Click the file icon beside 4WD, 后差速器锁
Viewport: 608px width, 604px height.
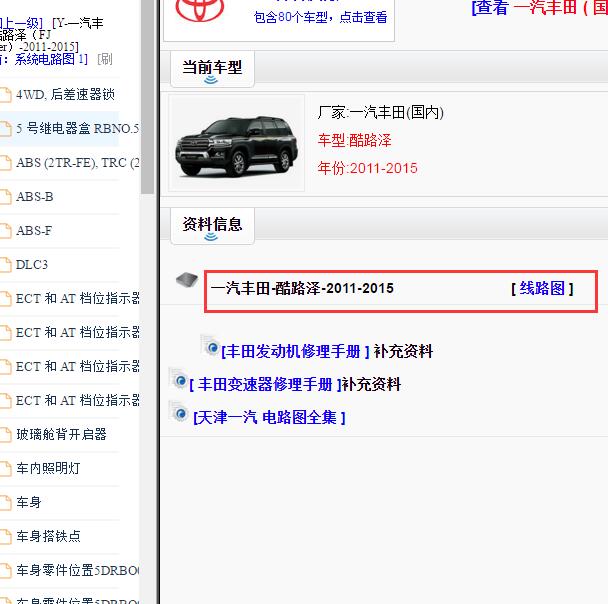coord(5,95)
